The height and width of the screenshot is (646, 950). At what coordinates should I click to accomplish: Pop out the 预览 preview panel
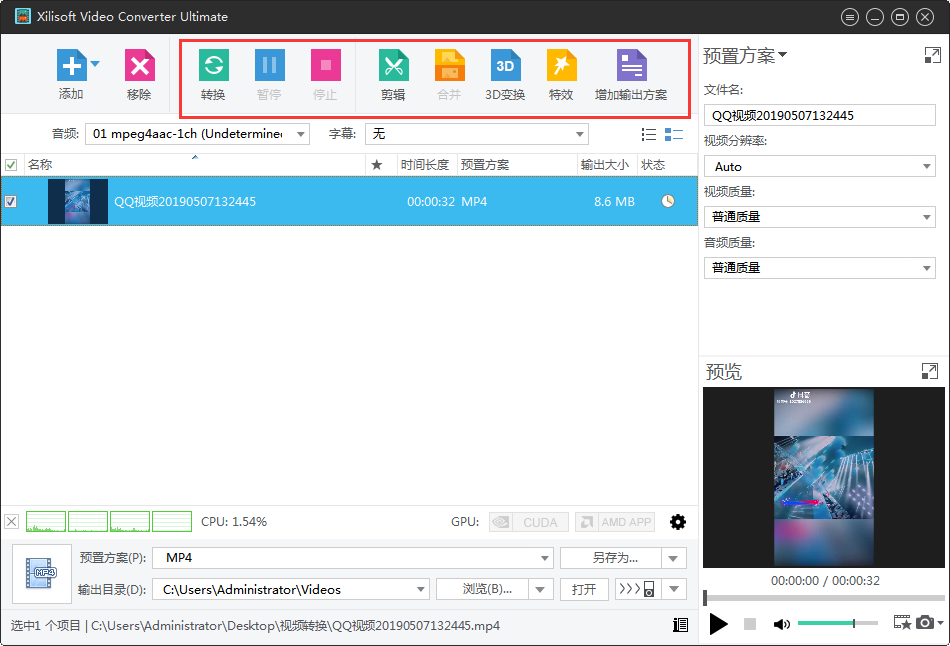[x=929, y=371]
